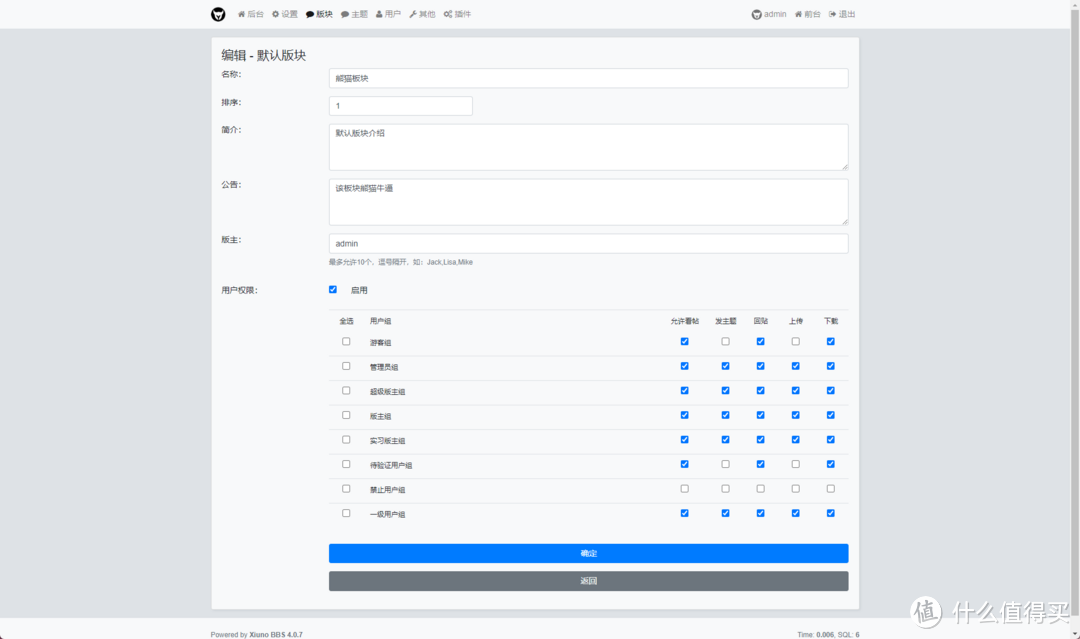
Task: Open 其他 wrench menu item
Action: [x=413, y=14]
